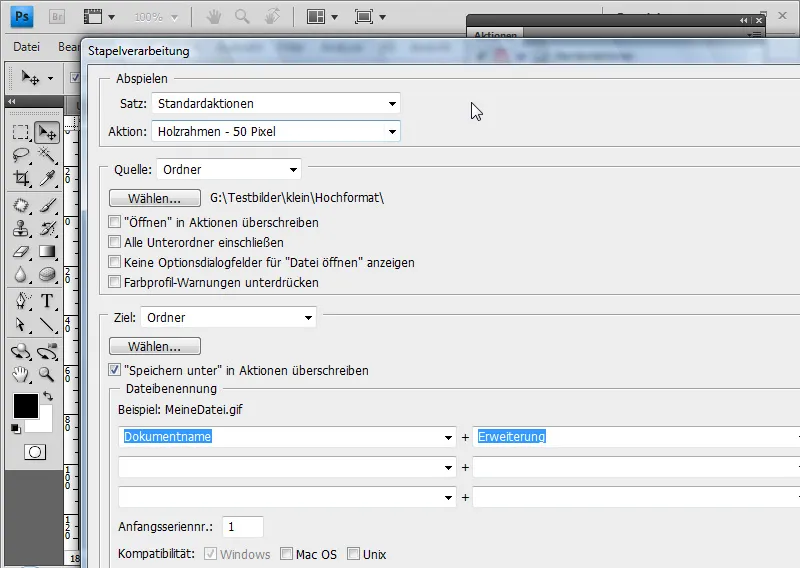Image resolution: width=800 pixels, height=568 pixels.
Task: Click the Beispiel: MeineDatei.gif text
Action: click(x=180, y=410)
